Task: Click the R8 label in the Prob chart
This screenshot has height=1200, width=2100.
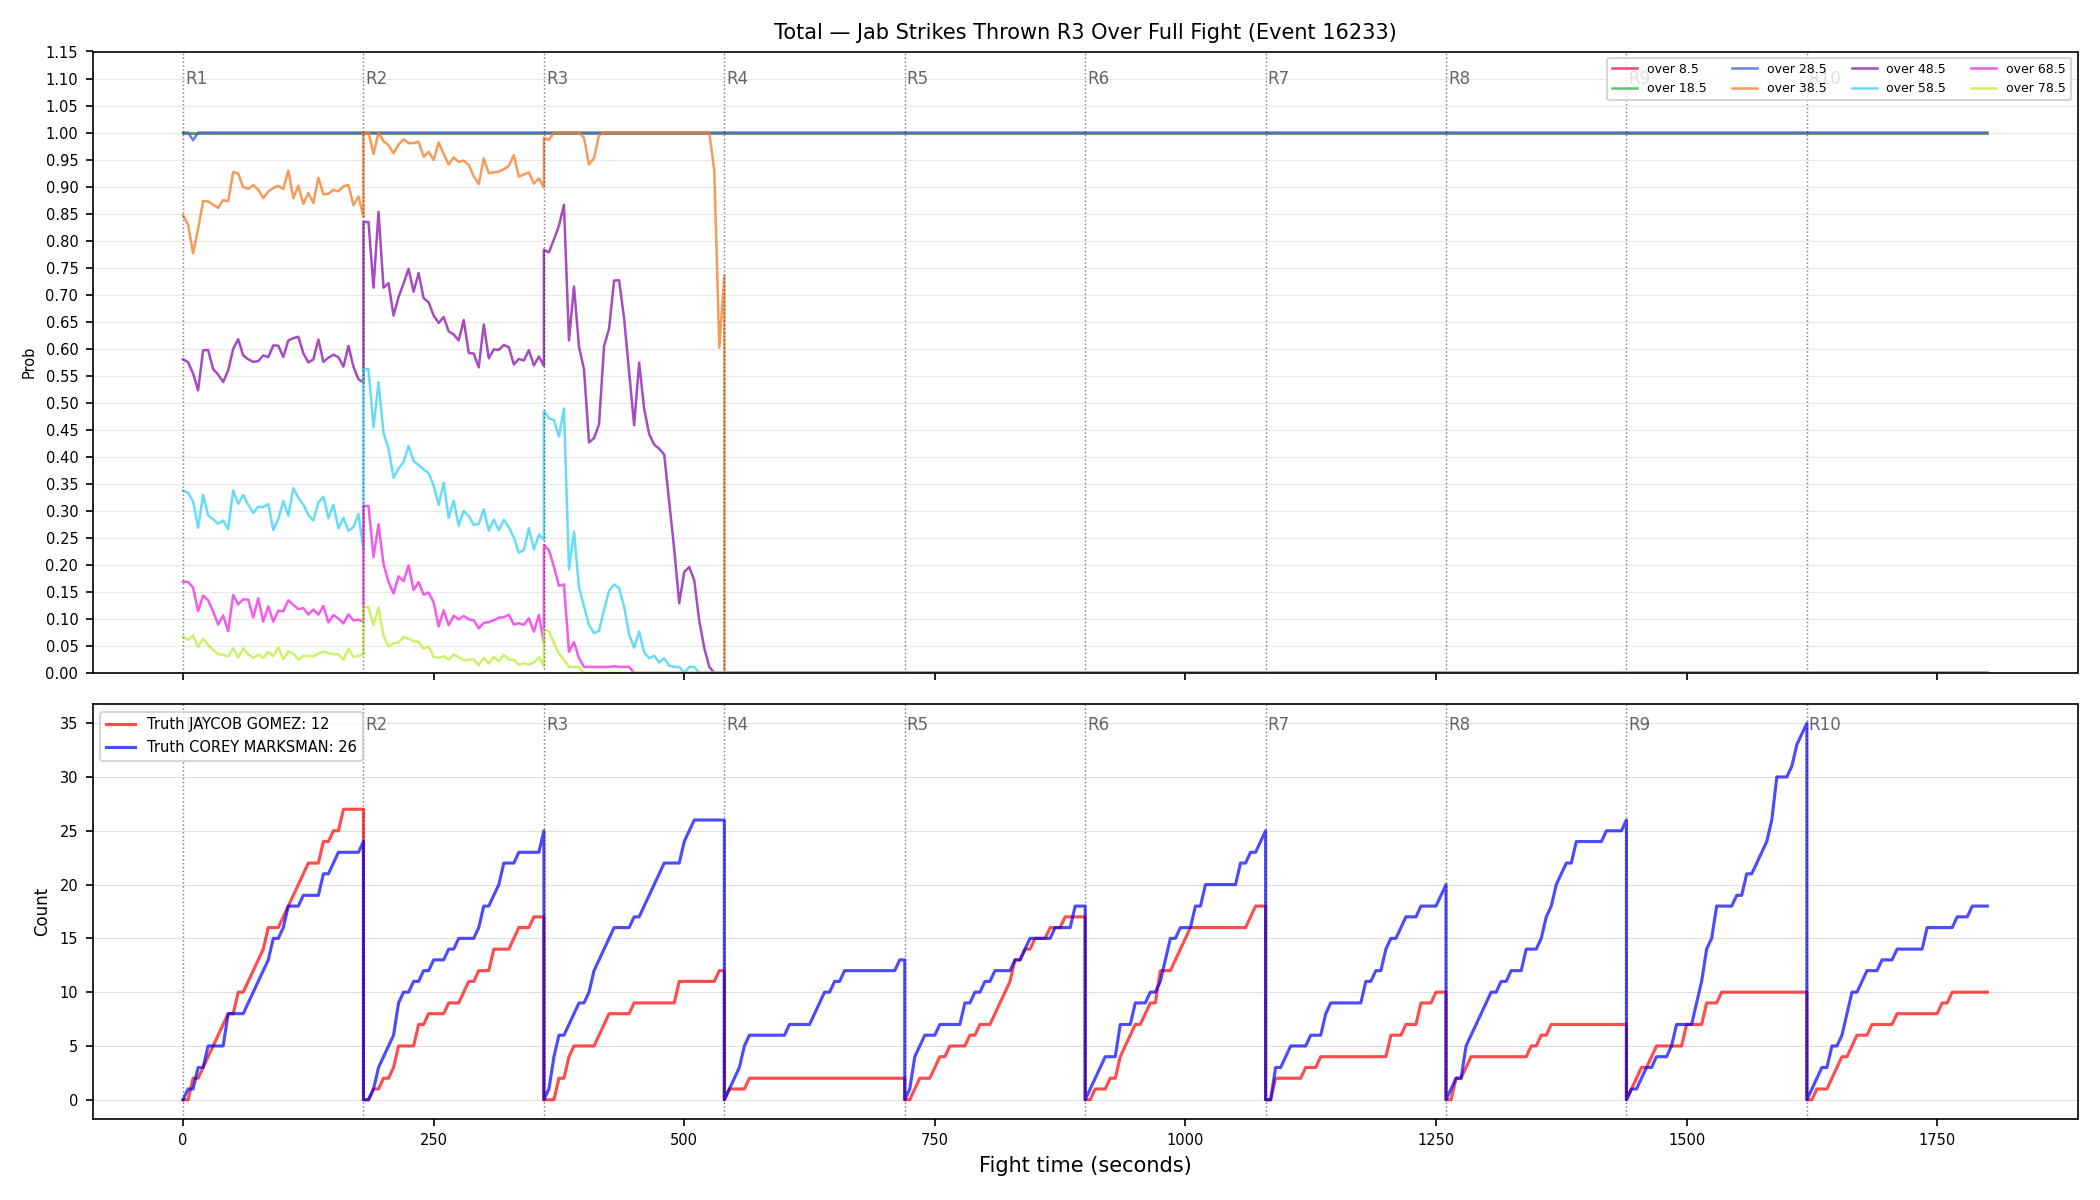Action: [x=1459, y=78]
